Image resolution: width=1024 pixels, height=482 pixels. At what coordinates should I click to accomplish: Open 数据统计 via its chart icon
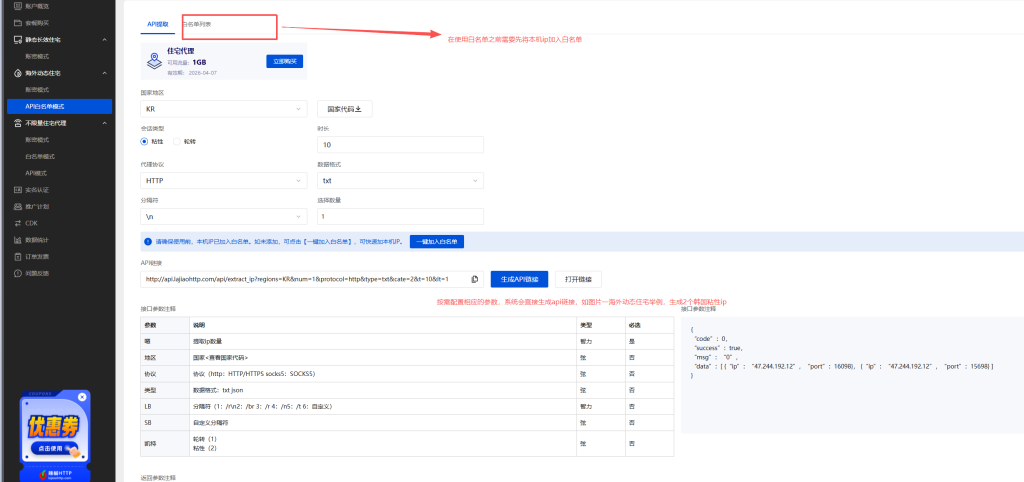18,240
